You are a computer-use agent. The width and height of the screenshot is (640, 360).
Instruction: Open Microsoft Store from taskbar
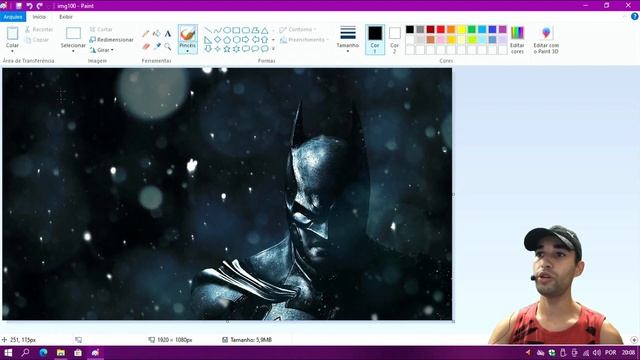(x=78, y=353)
